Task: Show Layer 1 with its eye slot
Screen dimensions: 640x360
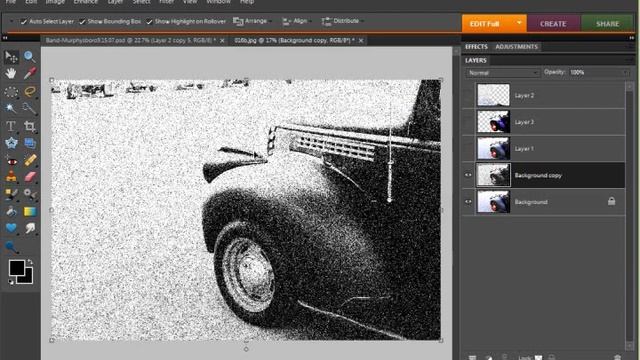Action: click(x=469, y=148)
